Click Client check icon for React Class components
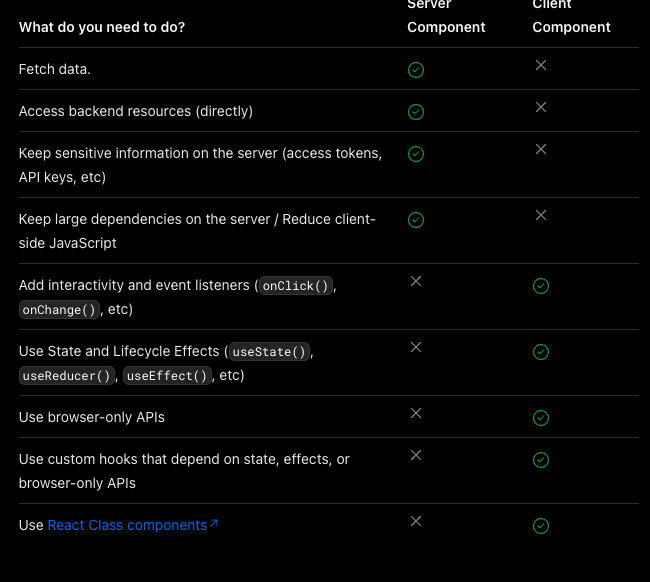Screen dimensions: 650x582 (x=541, y=526)
